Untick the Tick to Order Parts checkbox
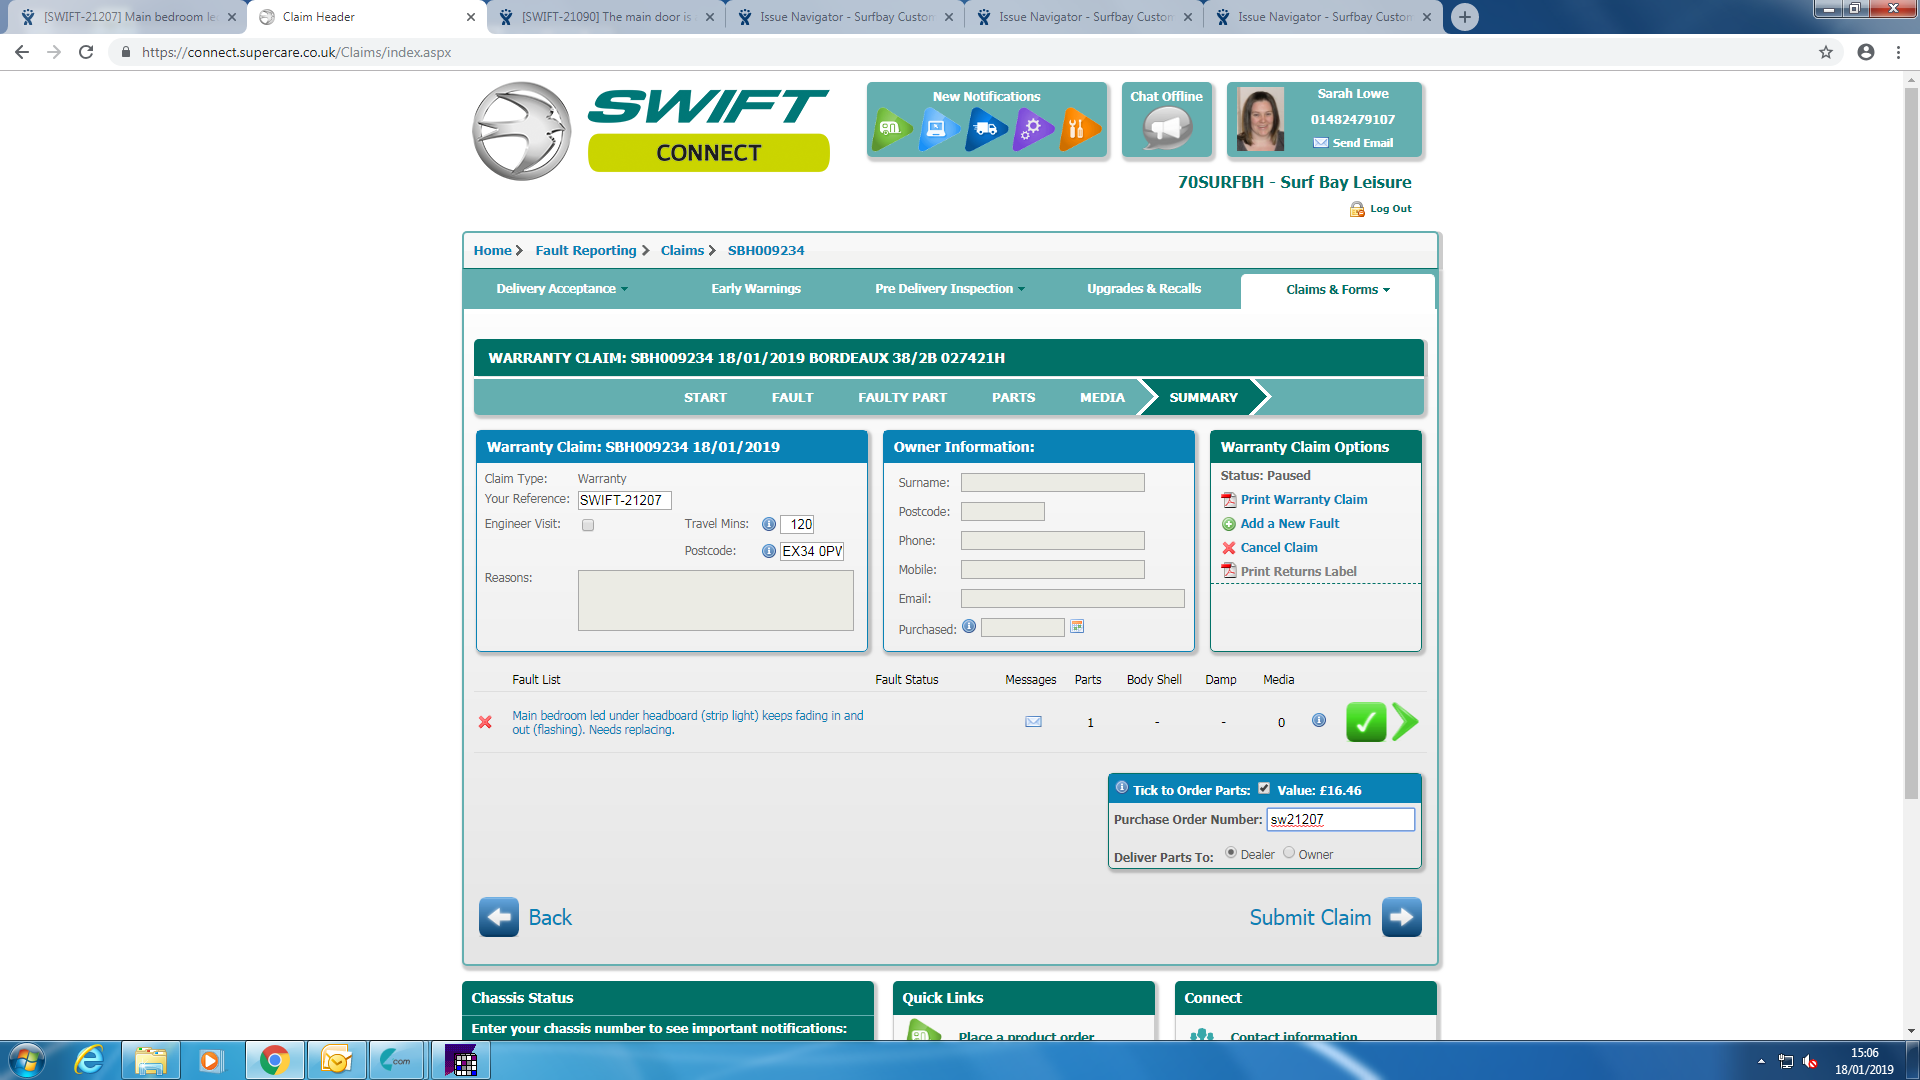The height and width of the screenshot is (1080, 1920). (x=1264, y=788)
